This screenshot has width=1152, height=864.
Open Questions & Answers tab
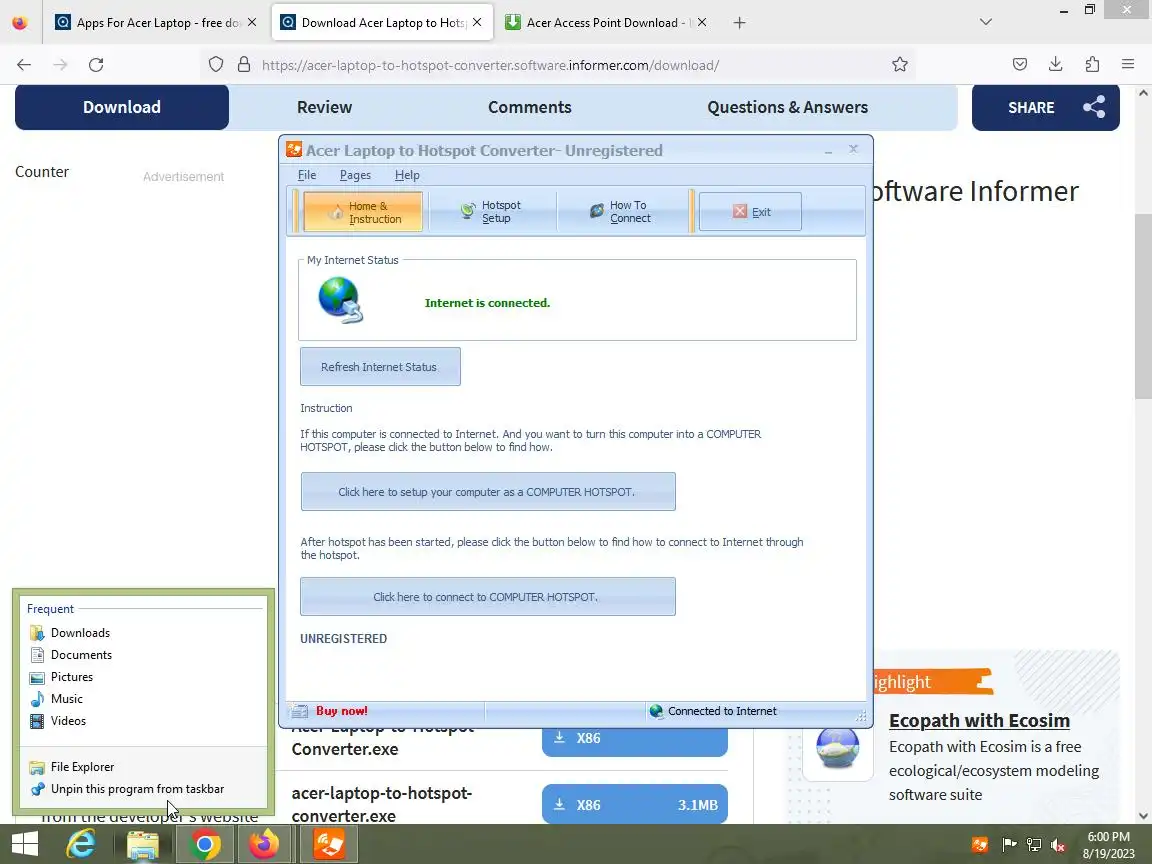coord(788,107)
